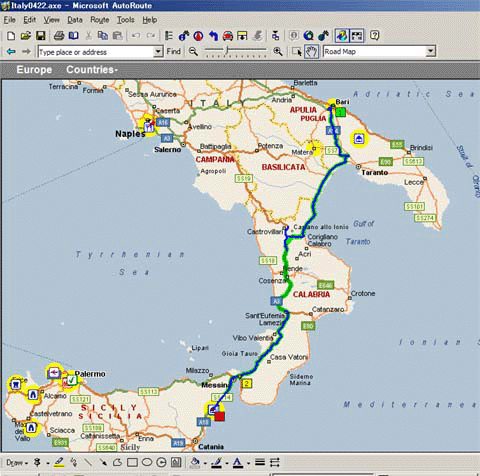This screenshot has width=480, height=476.
Task: Toggle the Select pointer tool
Action: (296, 52)
